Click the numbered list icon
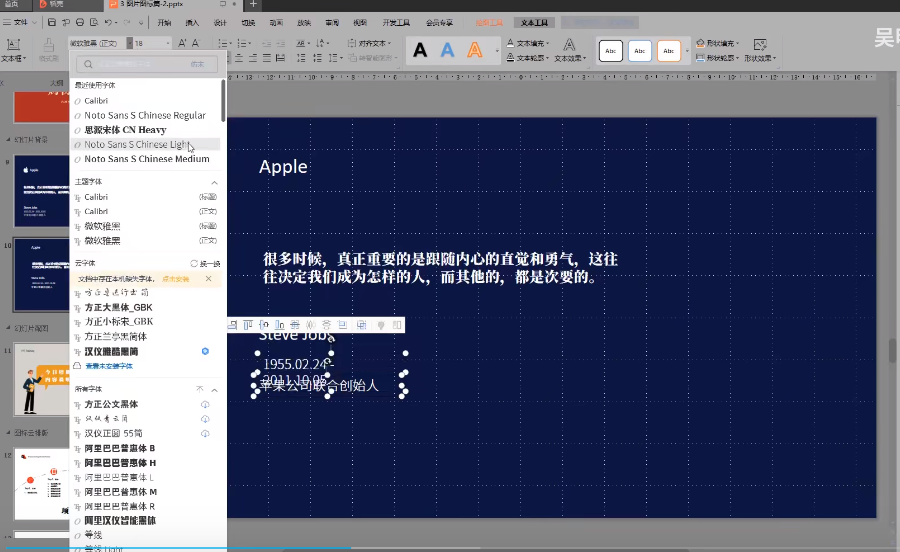This screenshot has height=552, width=900. click(x=243, y=43)
